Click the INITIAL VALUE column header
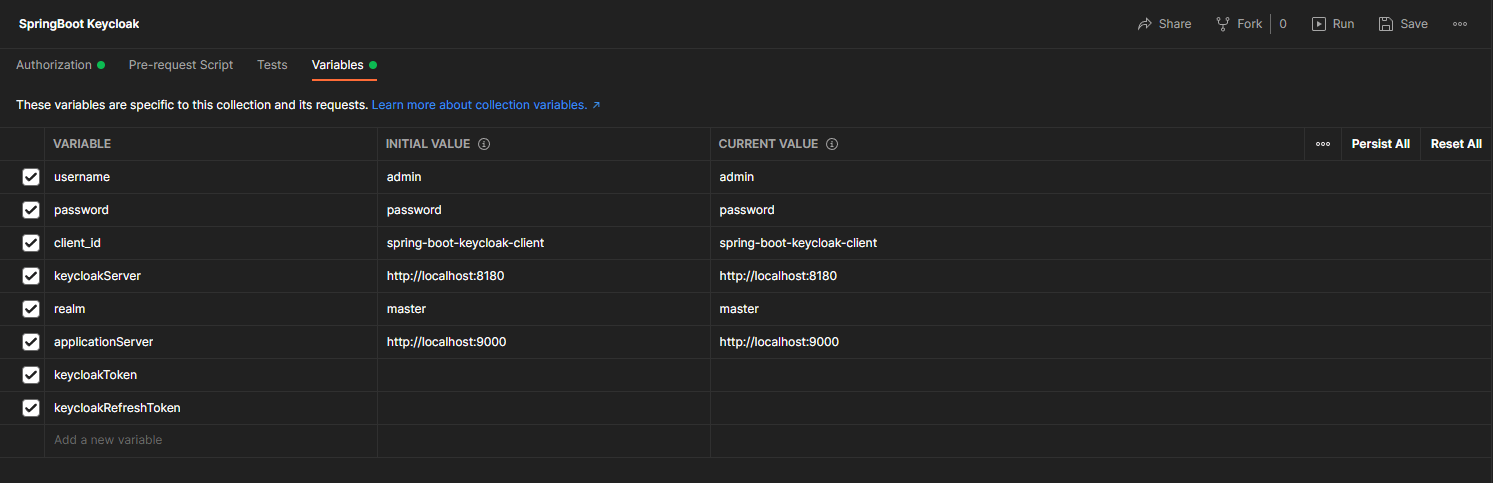The height and width of the screenshot is (483, 1493). click(428, 144)
